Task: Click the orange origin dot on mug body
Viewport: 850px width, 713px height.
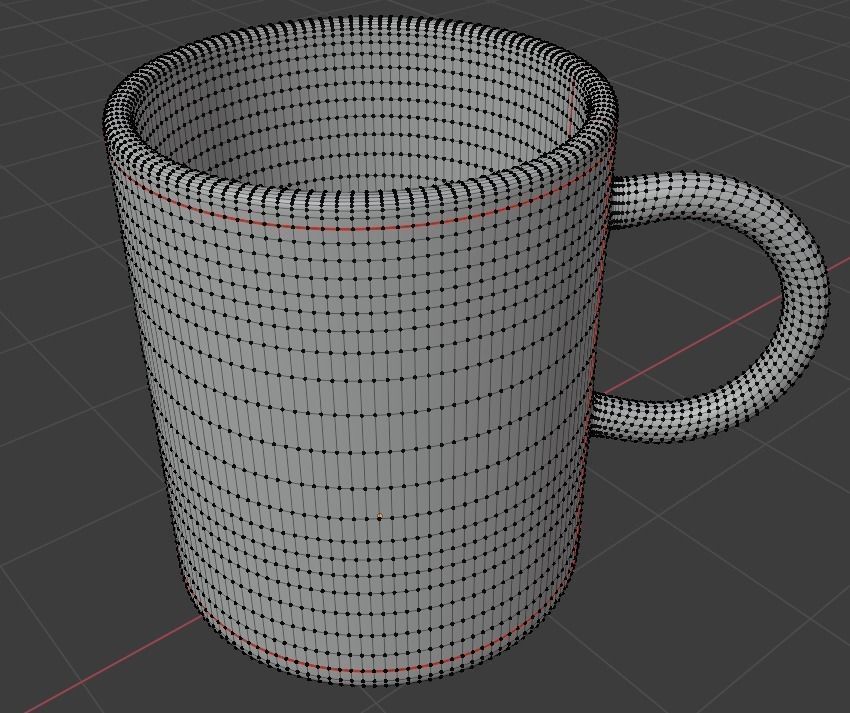Action: tap(379, 516)
